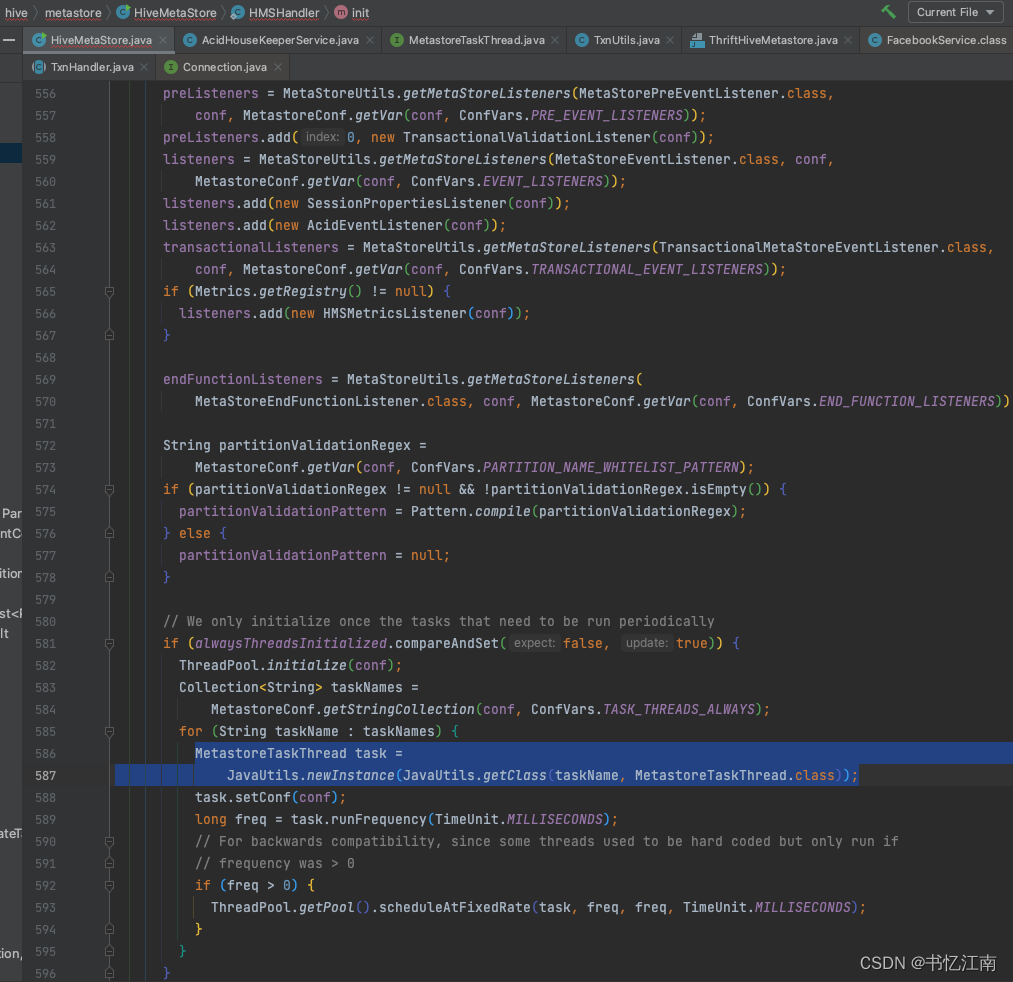Click TASK_THREADS_ALWAYS constant on line 584
Viewport: 1013px width, 982px height.
tap(678, 709)
